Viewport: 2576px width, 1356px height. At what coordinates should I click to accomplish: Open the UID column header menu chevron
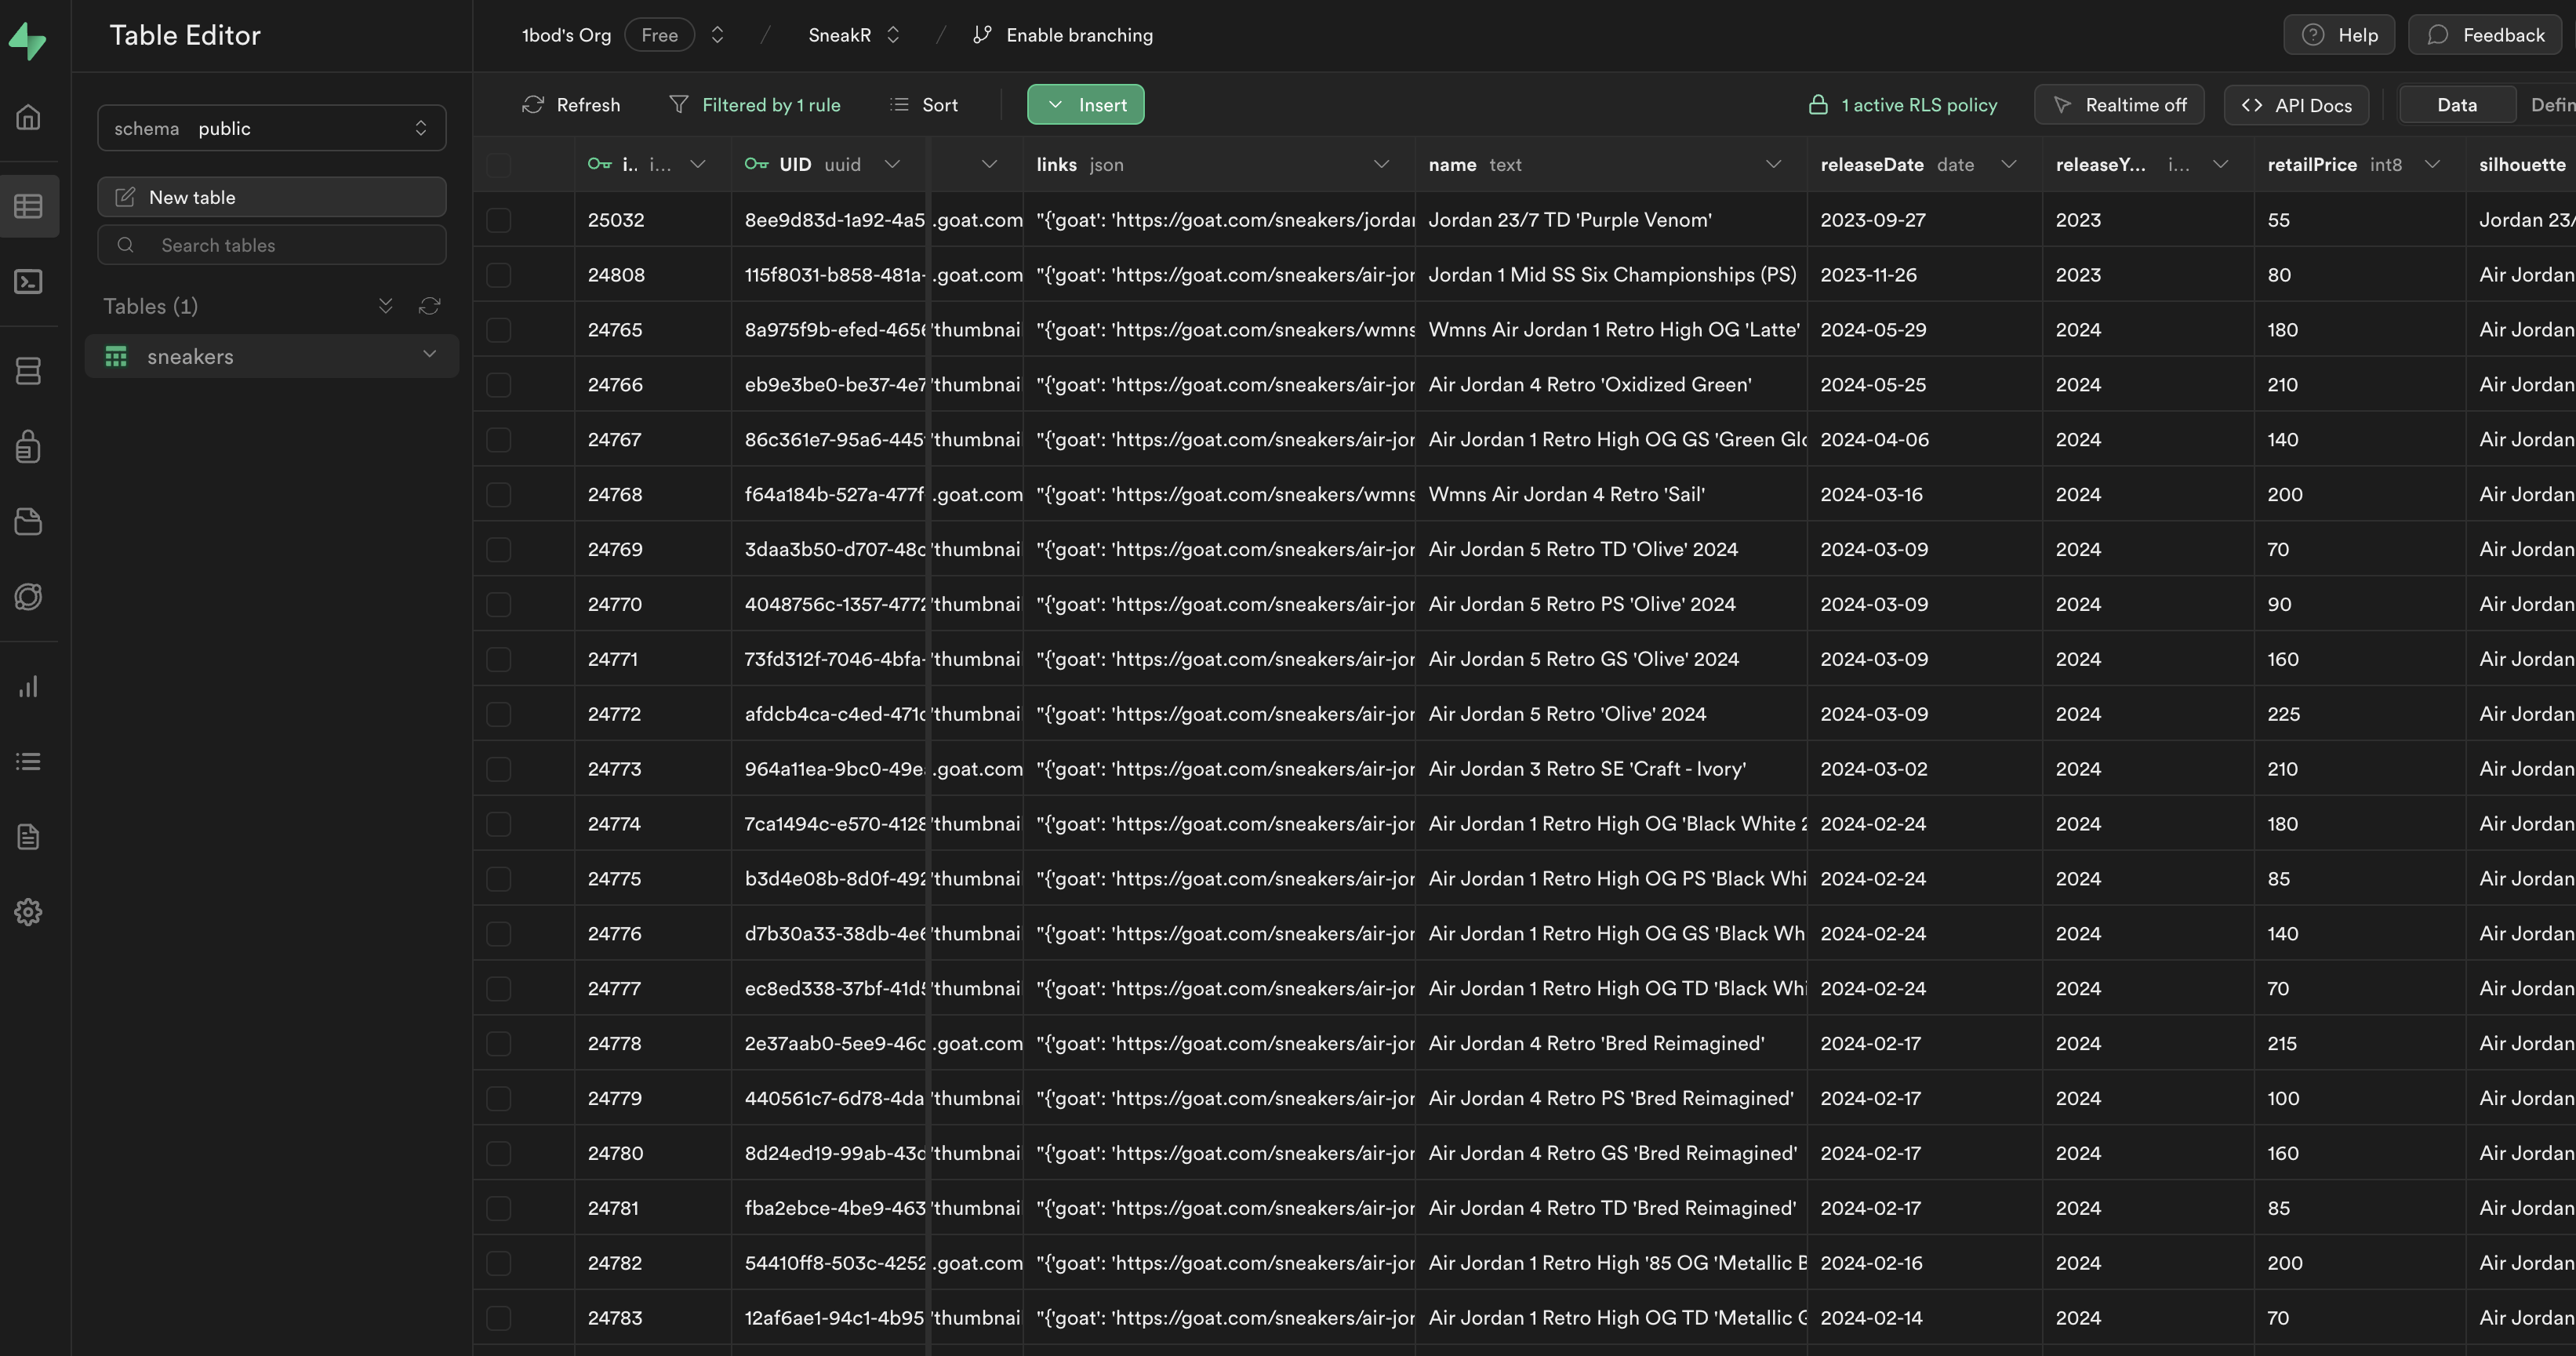click(x=892, y=164)
